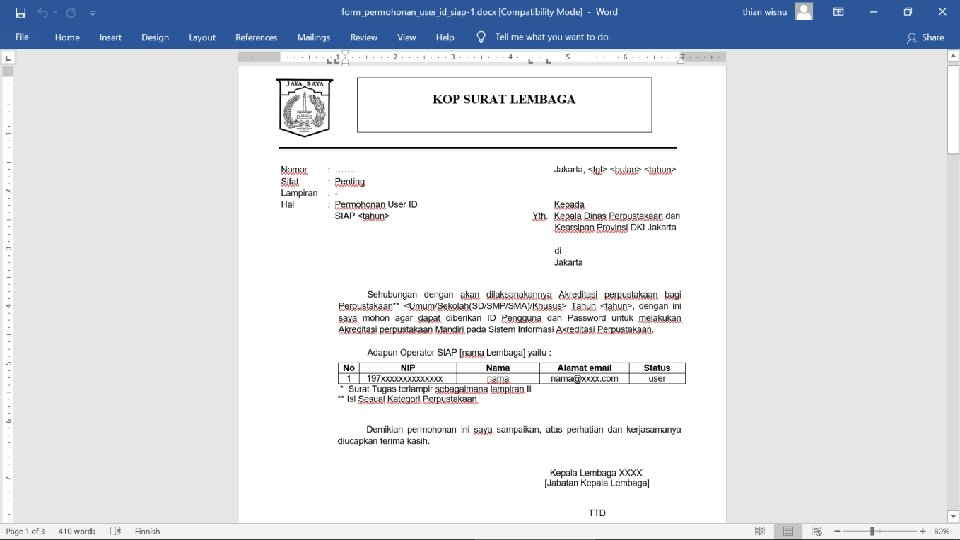
Task: Open the undo history dropdown arrow
Action: [x=55, y=12]
